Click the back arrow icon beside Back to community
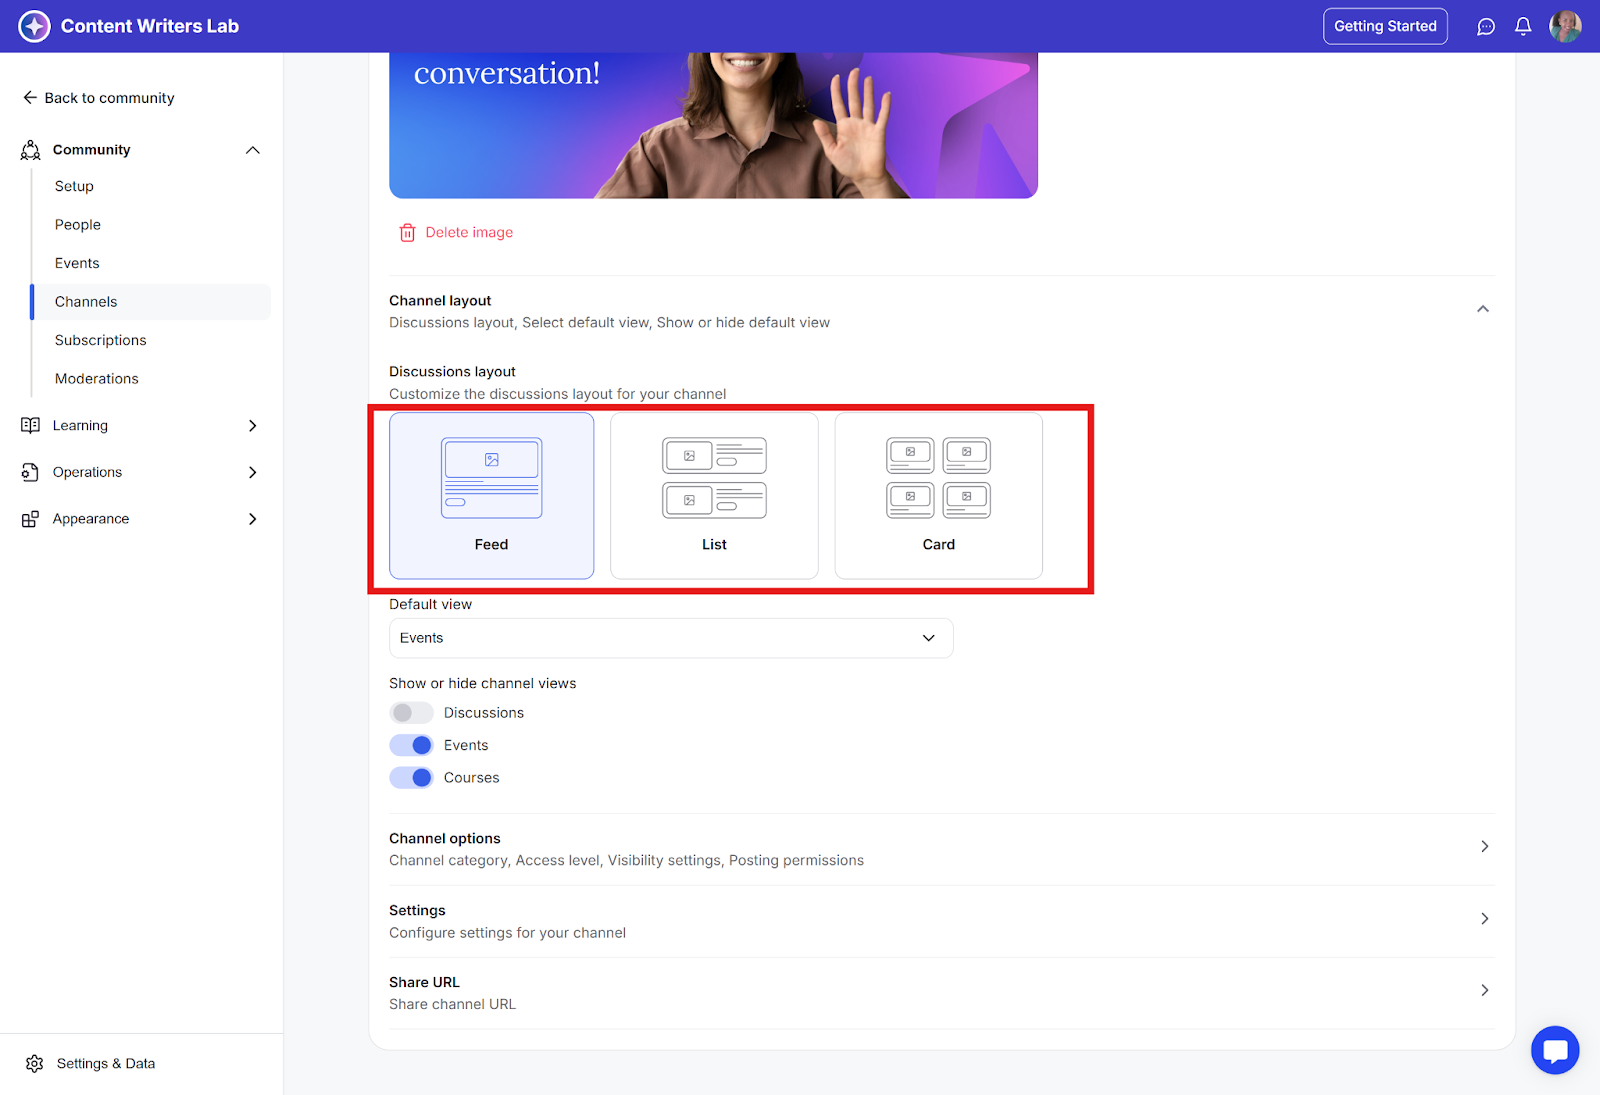 tap(30, 98)
